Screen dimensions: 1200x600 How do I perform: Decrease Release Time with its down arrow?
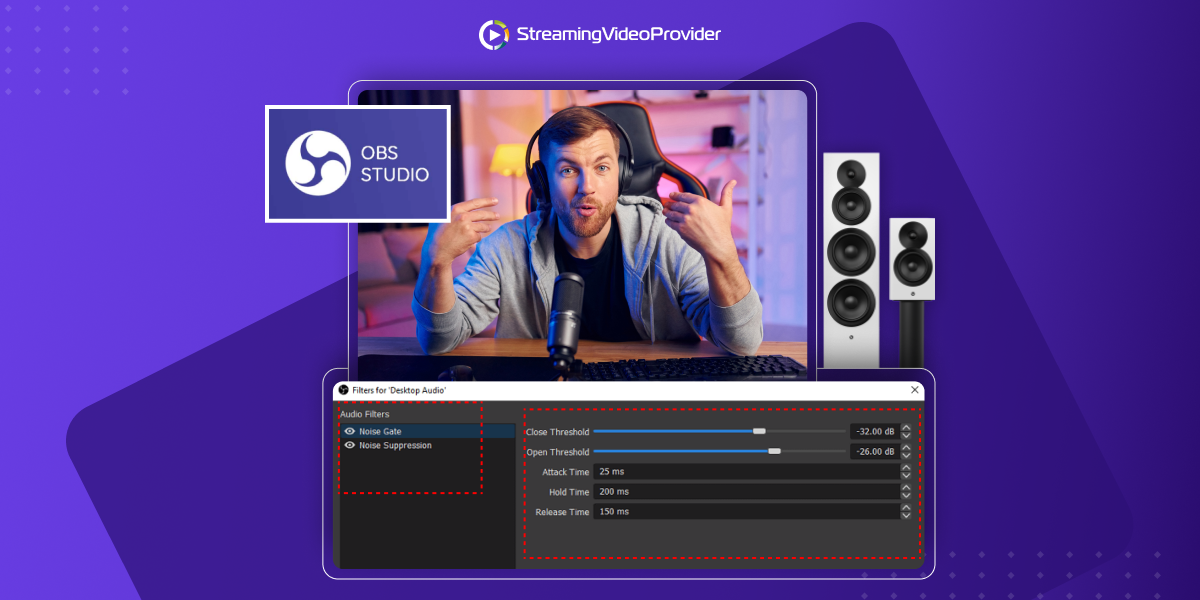tap(906, 515)
